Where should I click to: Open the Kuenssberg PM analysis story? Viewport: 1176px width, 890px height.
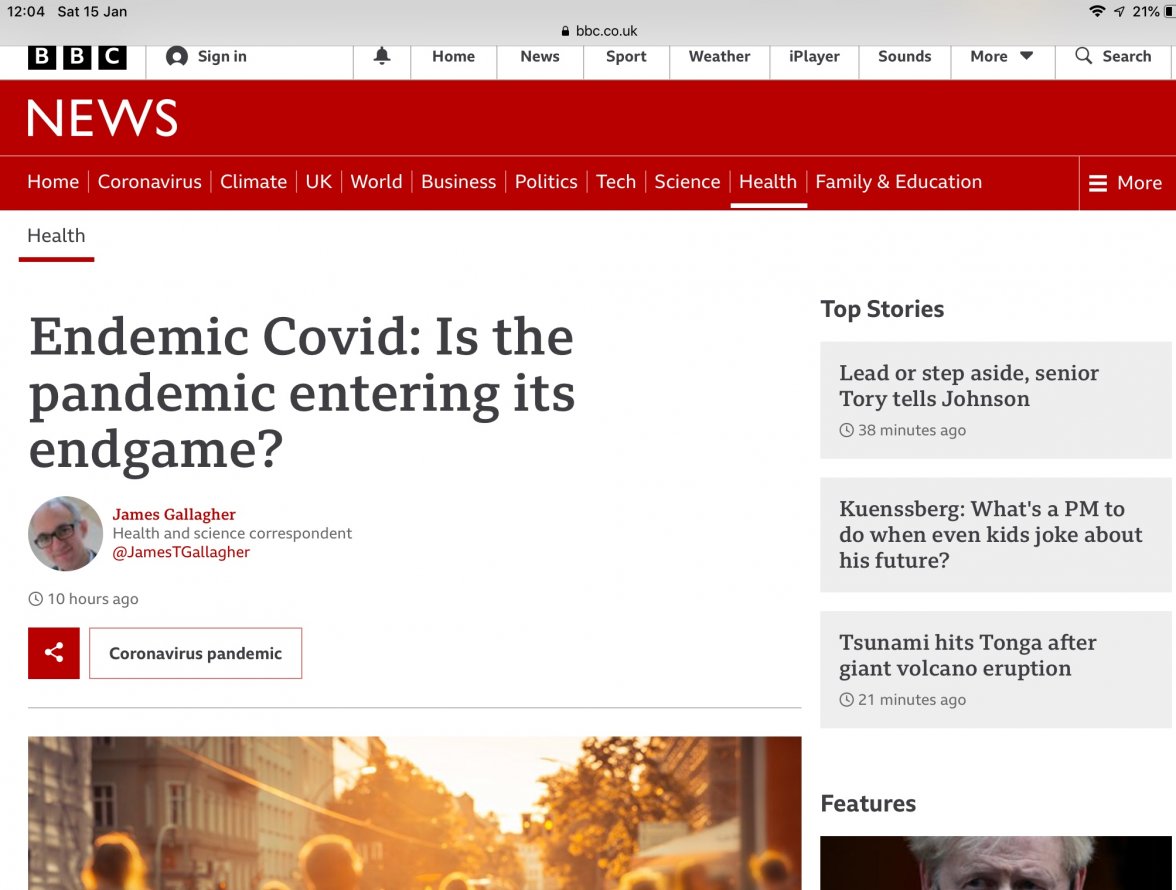(x=990, y=534)
